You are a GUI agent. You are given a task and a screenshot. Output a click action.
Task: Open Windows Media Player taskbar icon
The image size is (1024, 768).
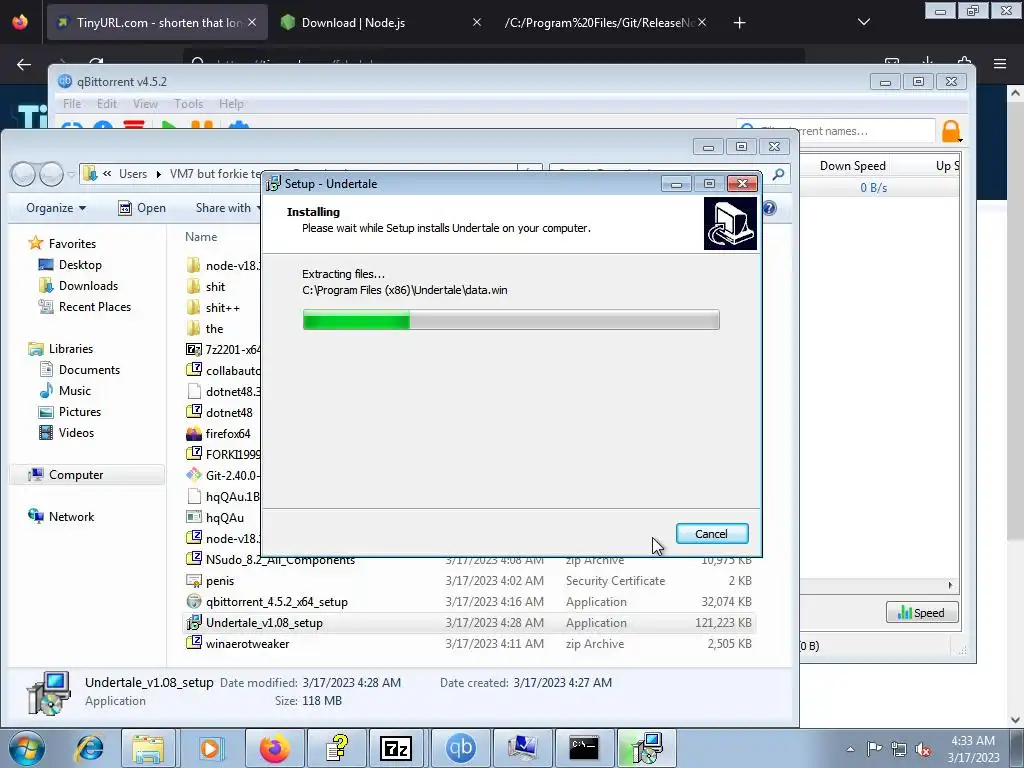click(211, 748)
